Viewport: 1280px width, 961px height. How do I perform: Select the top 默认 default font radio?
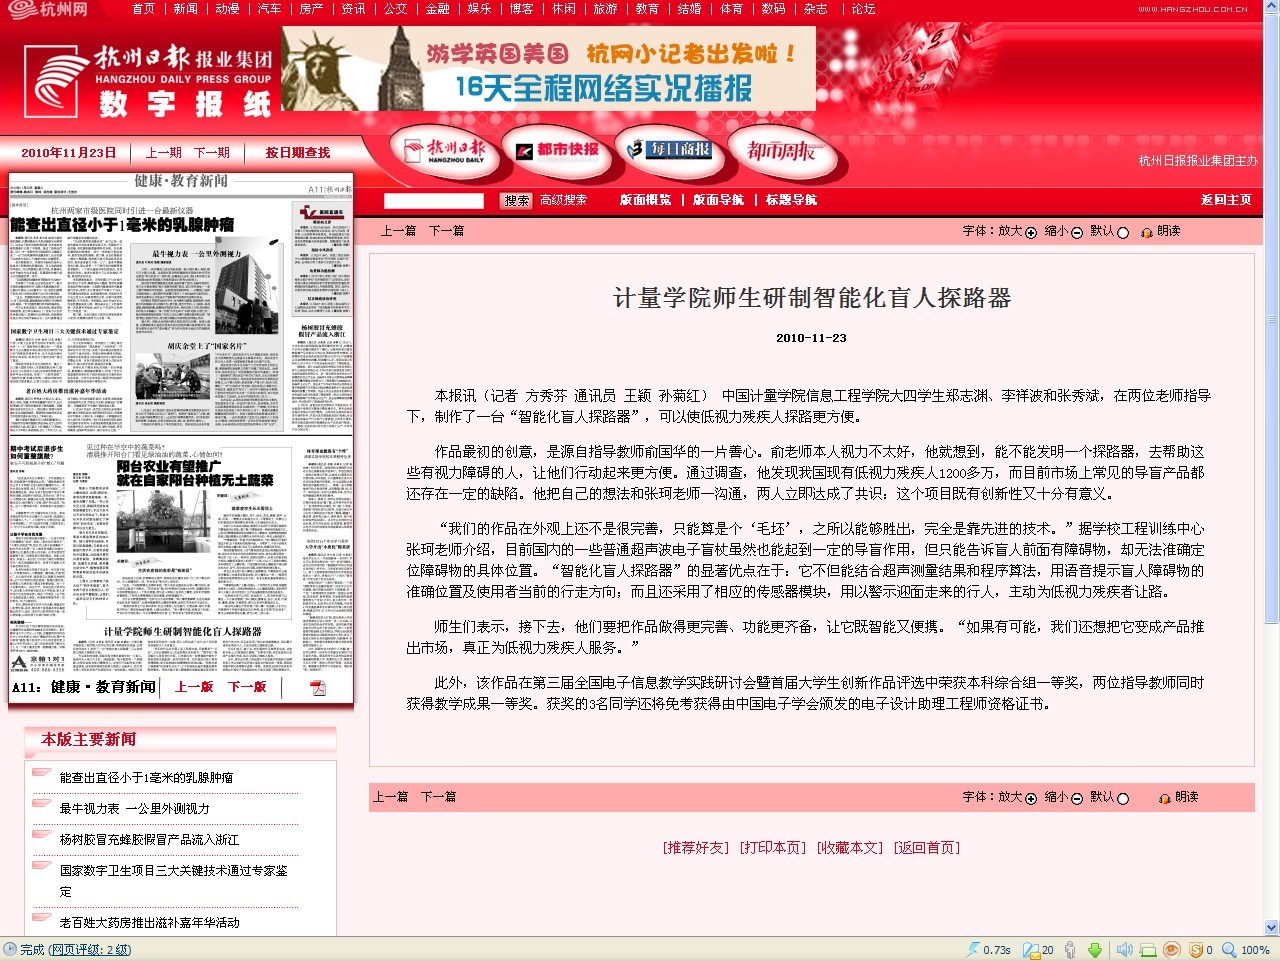[x=1123, y=233]
